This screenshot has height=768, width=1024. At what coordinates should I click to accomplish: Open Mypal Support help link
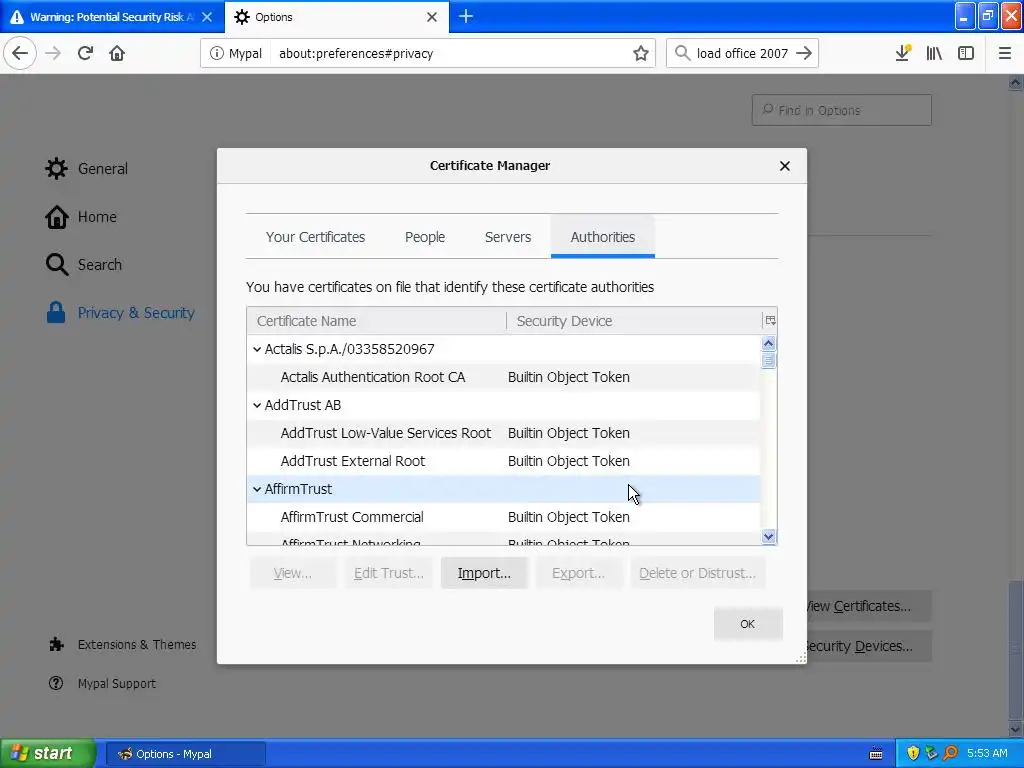point(102,684)
